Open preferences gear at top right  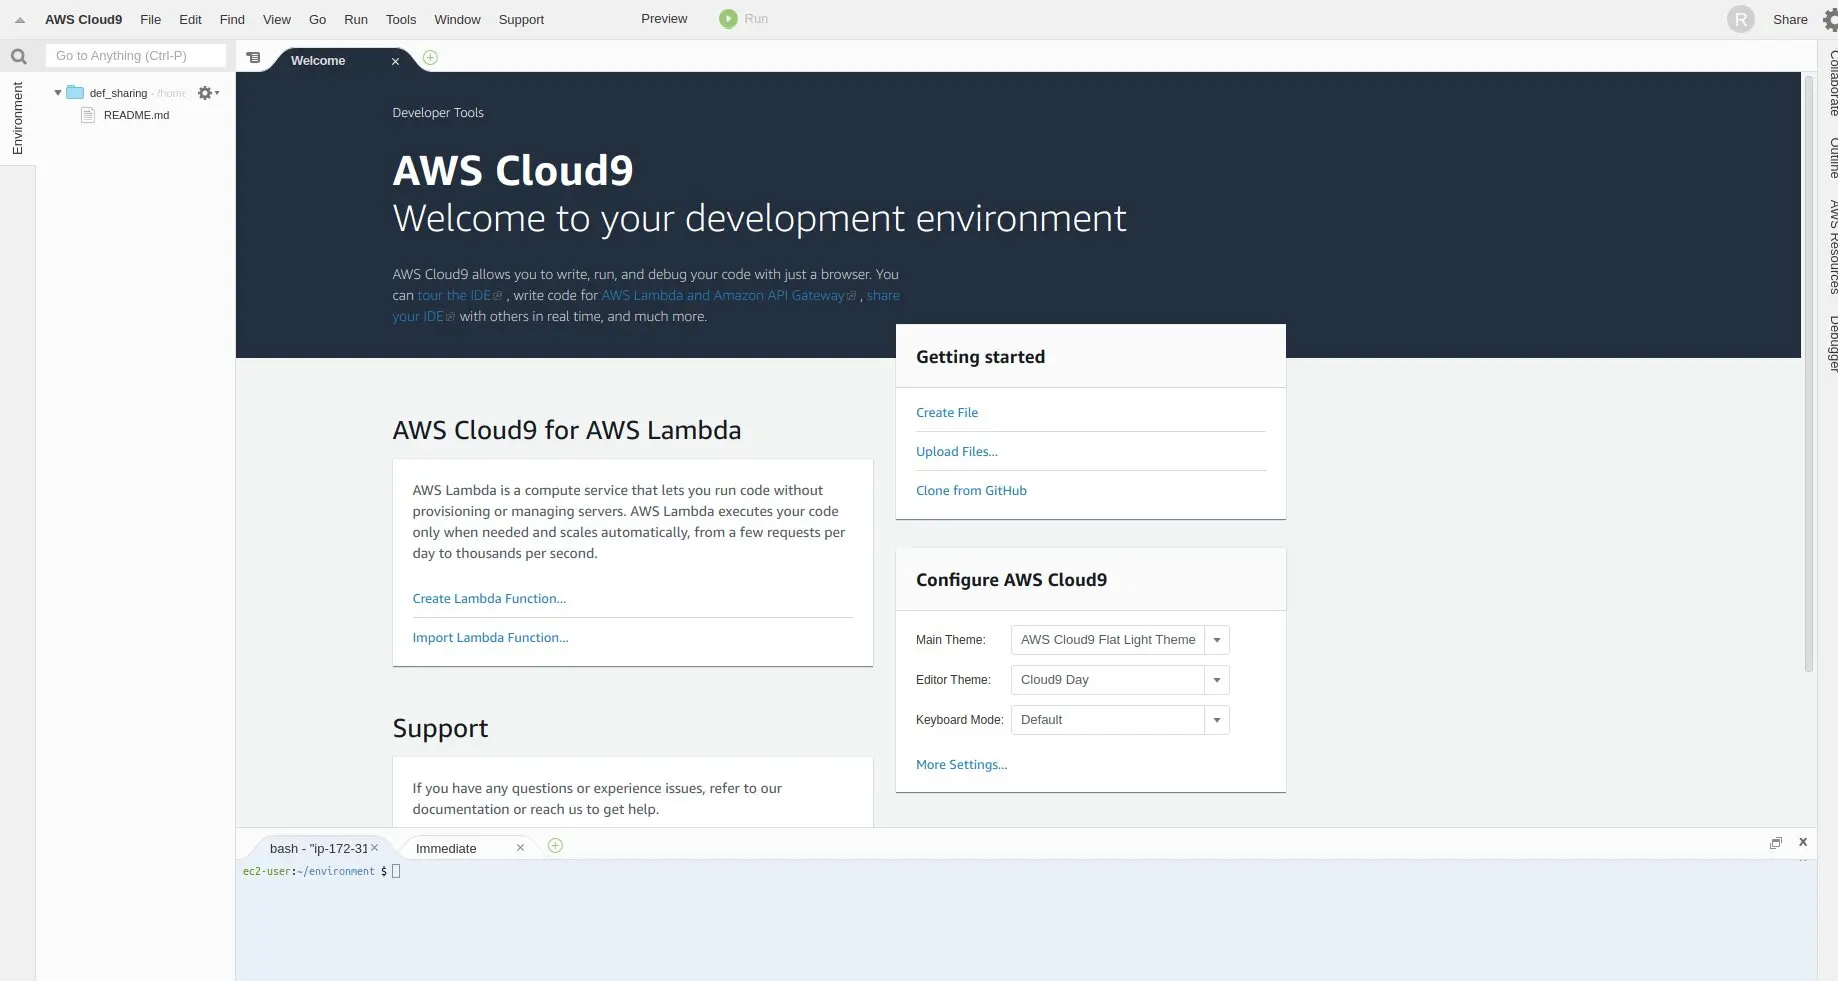(1830, 20)
